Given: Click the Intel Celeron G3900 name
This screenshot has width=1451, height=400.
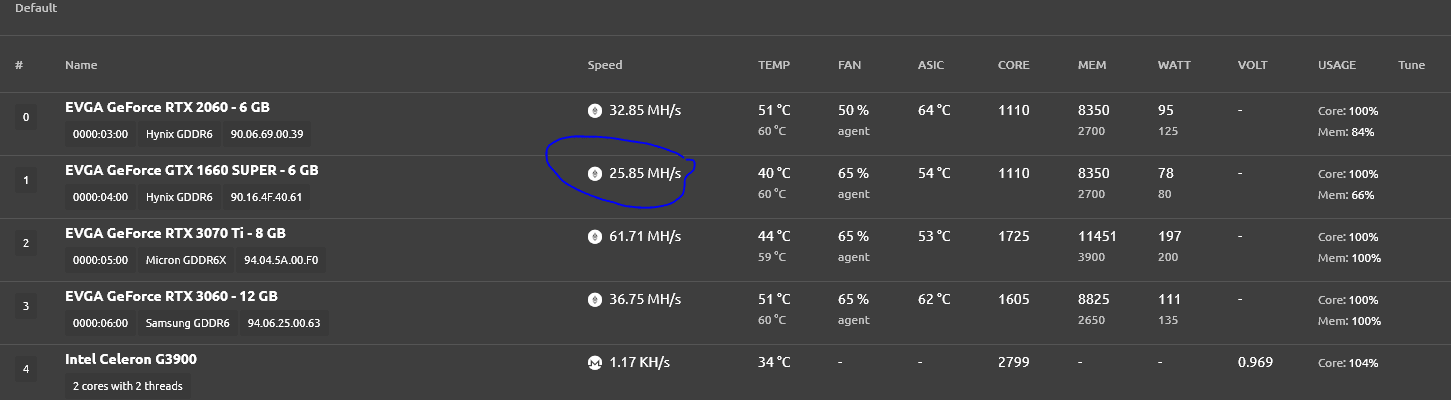Looking at the screenshot, I should [x=137, y=359].
